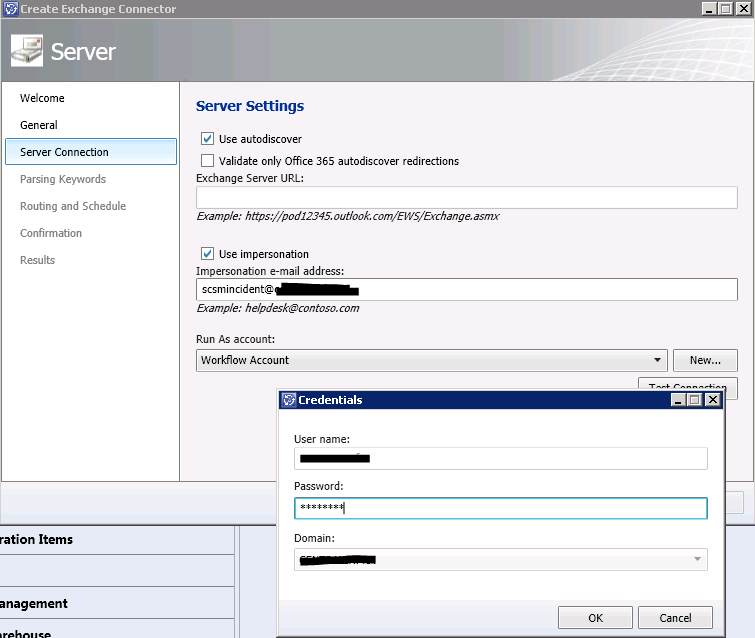Maximize the Credentials dialog window
The width and height of the screenshot is (755, 638).
tap(695, 400)
